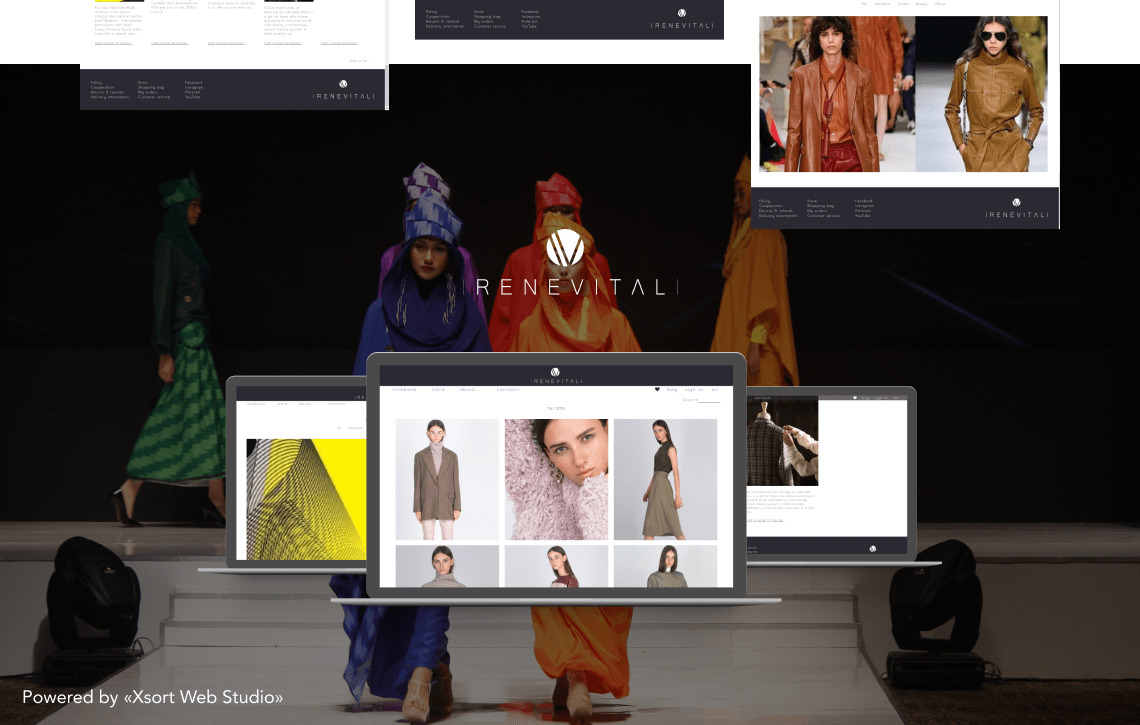Open the bag link in the laptop navbar
1140x725 pixels.
[x=672, y=389]
